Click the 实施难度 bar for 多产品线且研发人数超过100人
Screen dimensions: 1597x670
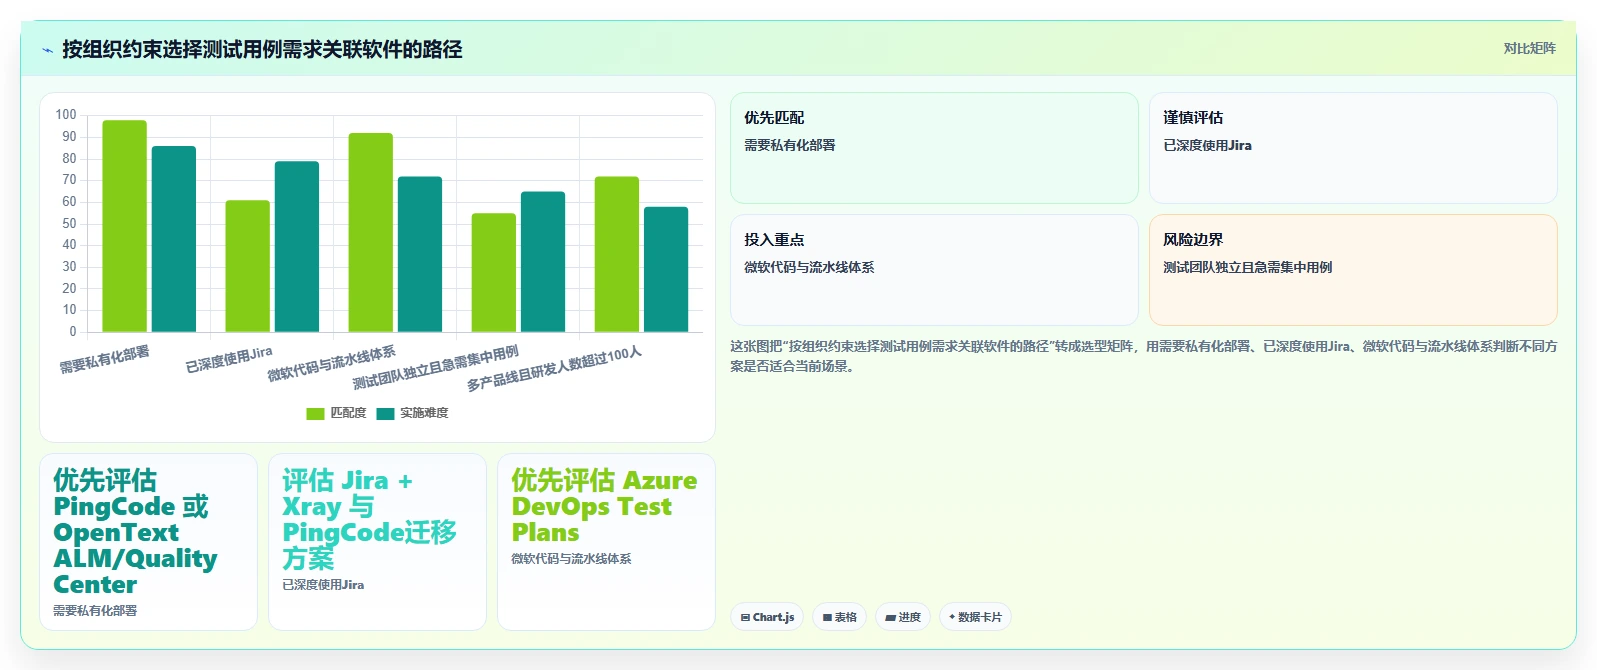click(x=666, y=270)
